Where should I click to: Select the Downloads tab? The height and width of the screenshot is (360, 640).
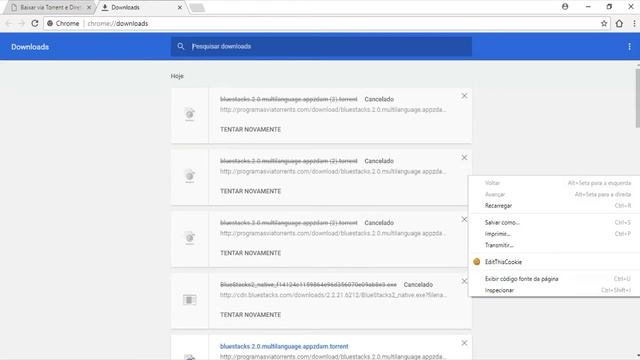pos(141,7)
